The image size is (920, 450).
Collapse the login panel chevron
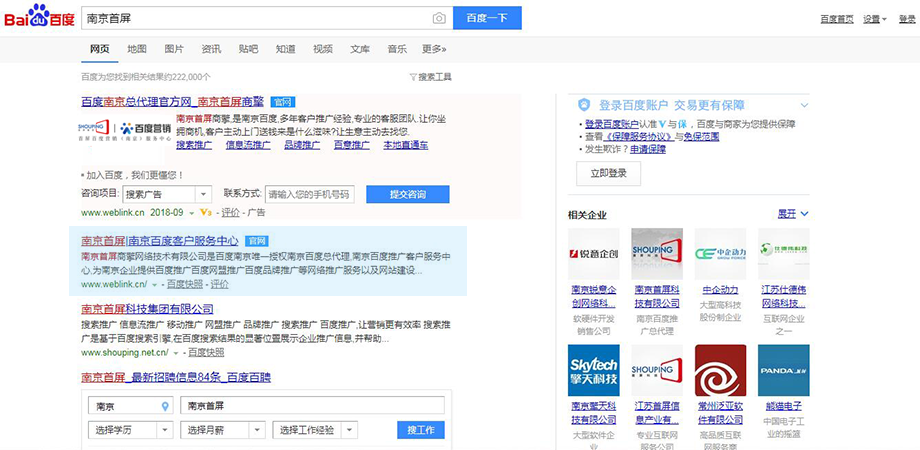pos(802,104)
